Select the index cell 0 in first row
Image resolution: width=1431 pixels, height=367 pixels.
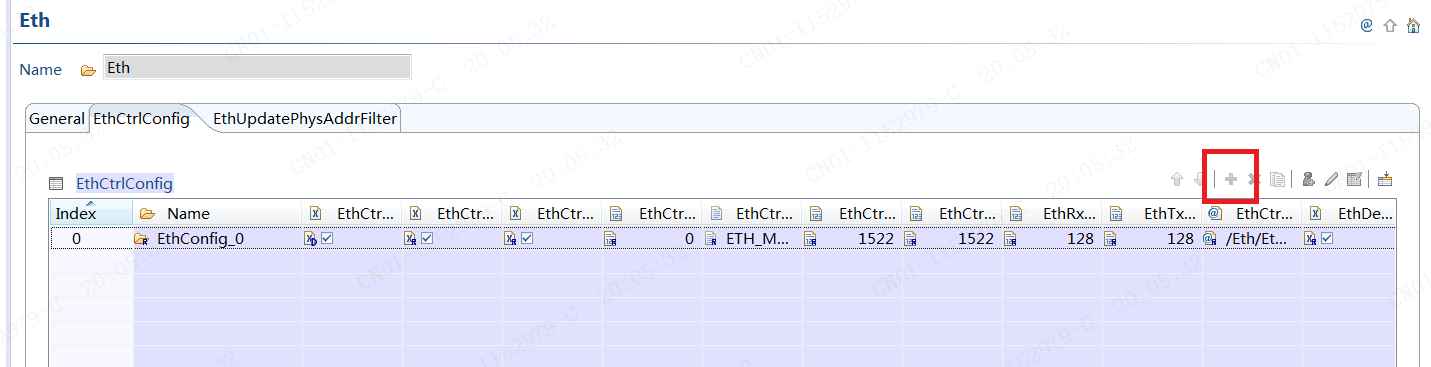(x=91, y=239)
